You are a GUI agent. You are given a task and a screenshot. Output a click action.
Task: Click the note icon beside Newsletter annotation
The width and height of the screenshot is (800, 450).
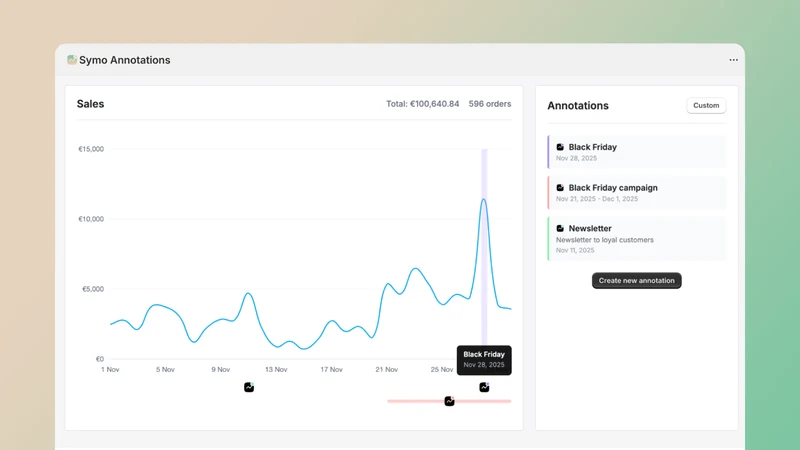[560, 229]
